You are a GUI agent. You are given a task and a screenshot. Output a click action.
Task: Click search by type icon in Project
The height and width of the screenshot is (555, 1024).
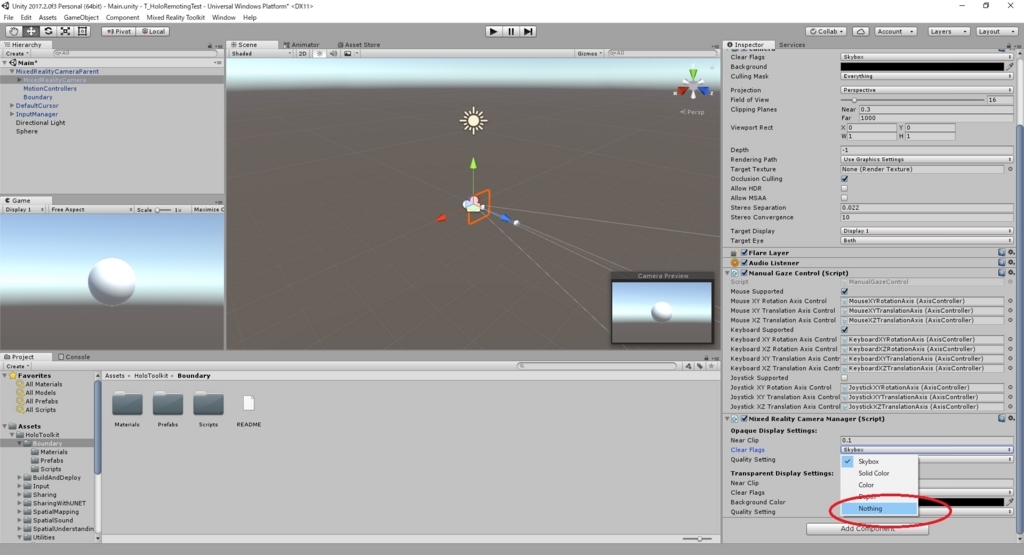(688, 366)
